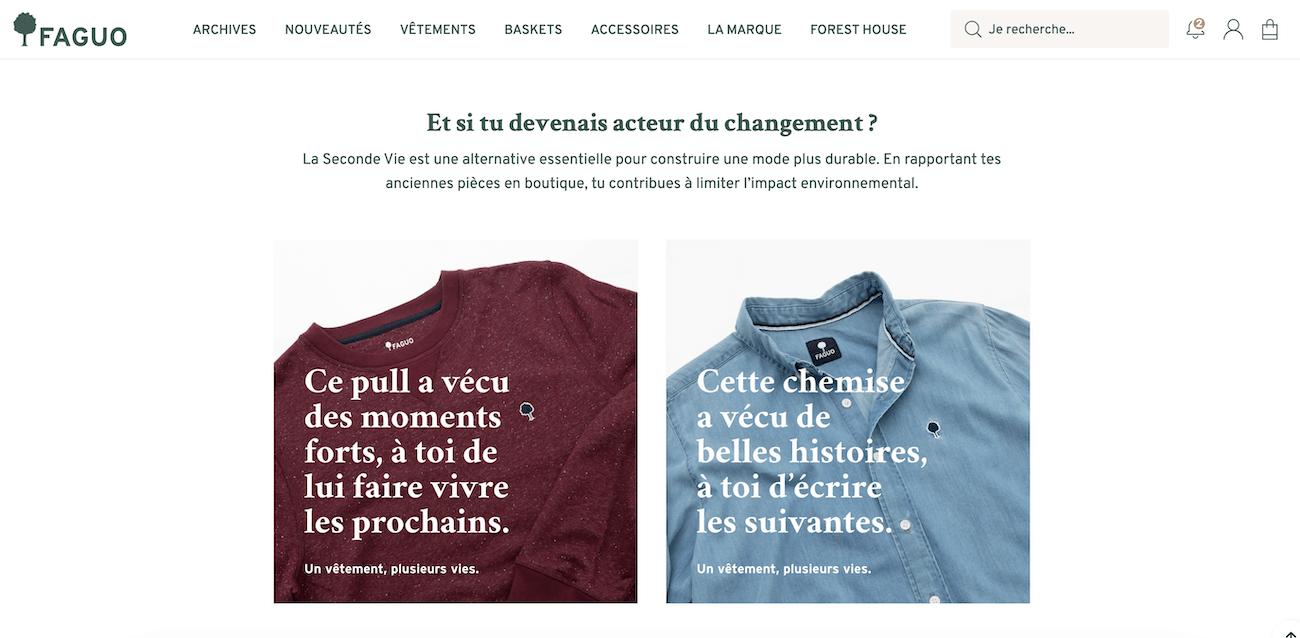
Task: Expand the Baskets menu
Action: [533, 30]
